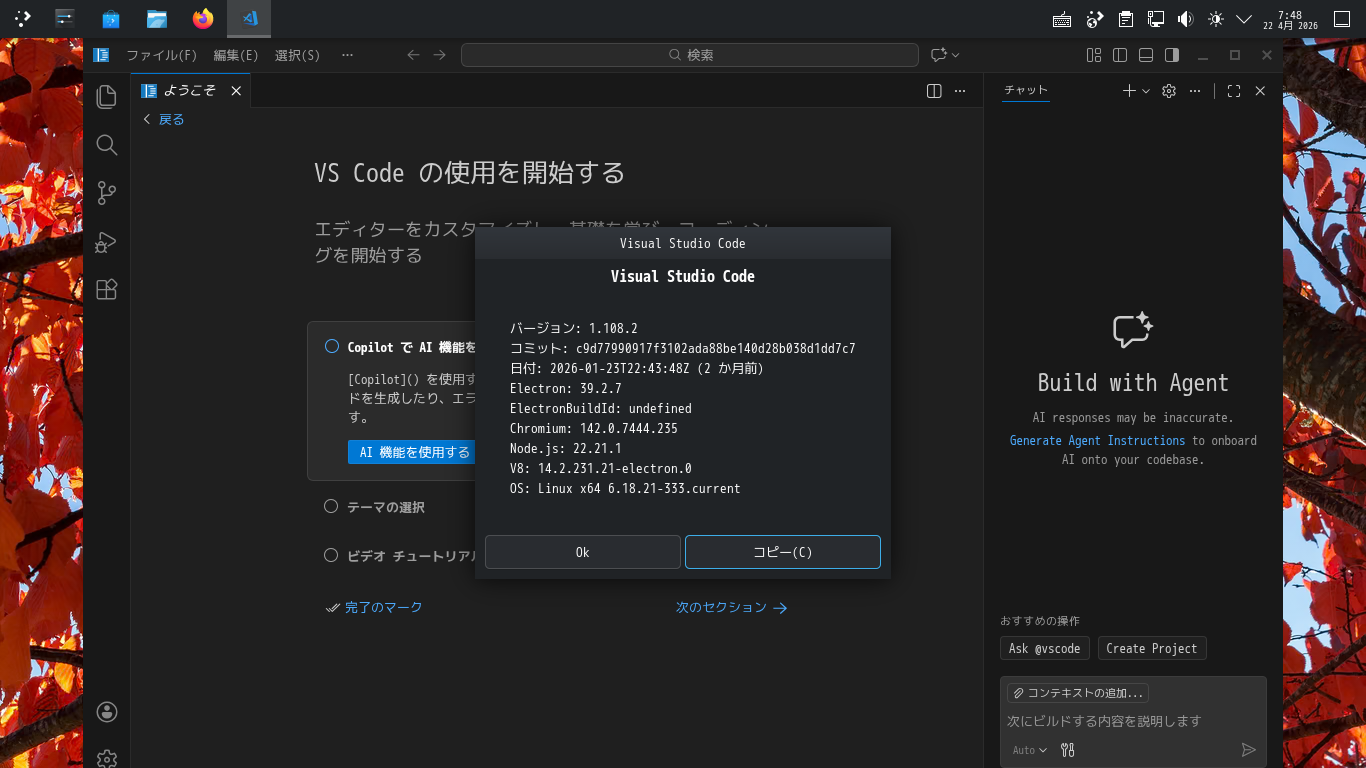This screenshot has height=768, width=1366.
Task: Open the Extensions view
Action: coord(107,290)
